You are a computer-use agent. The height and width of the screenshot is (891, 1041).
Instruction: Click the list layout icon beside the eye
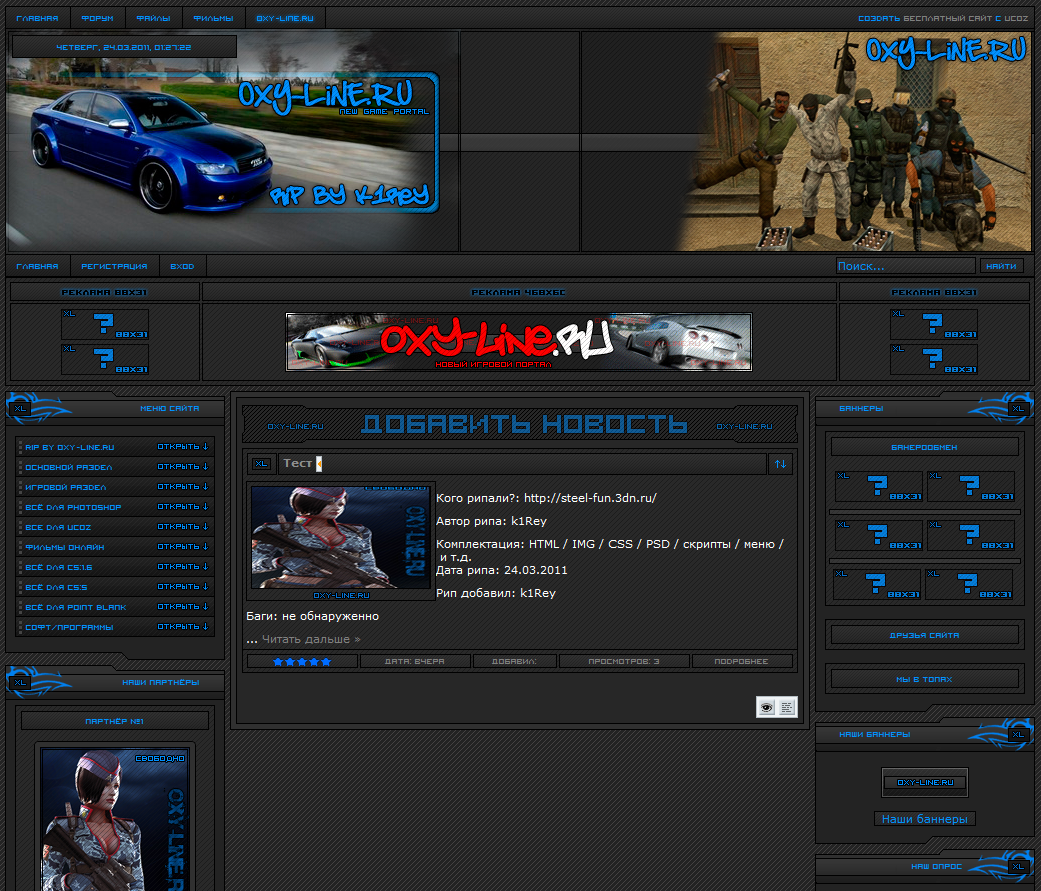point(787,708)
